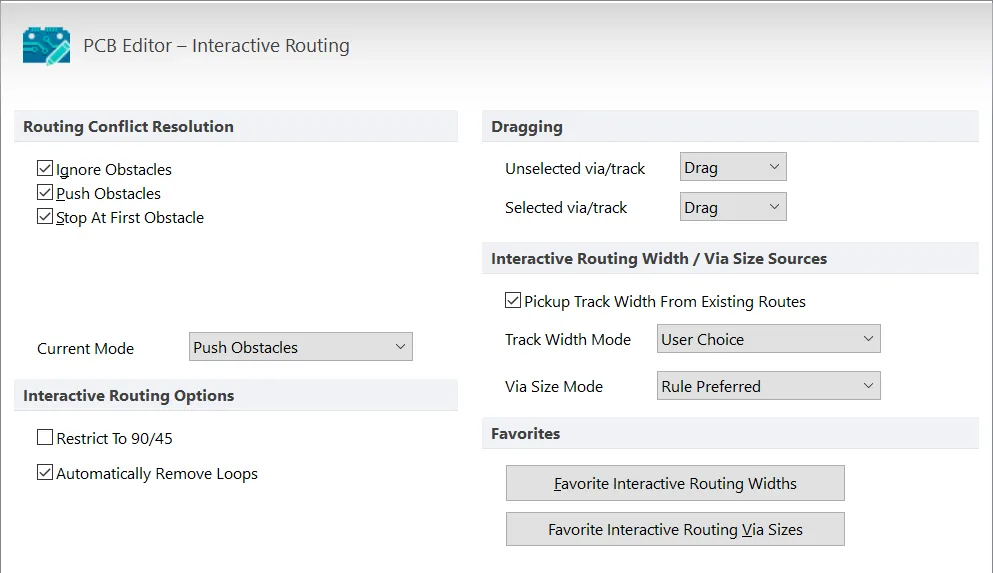Open the Selected via/track dropdown
993x573 pixels.
coord(732,207)
